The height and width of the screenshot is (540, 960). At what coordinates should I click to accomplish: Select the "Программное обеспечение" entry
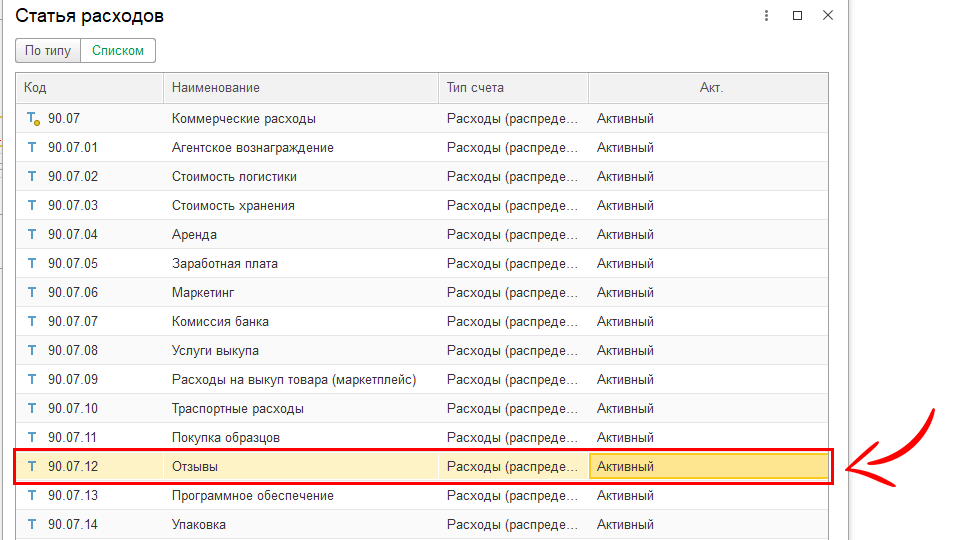(x=252, y=496)
